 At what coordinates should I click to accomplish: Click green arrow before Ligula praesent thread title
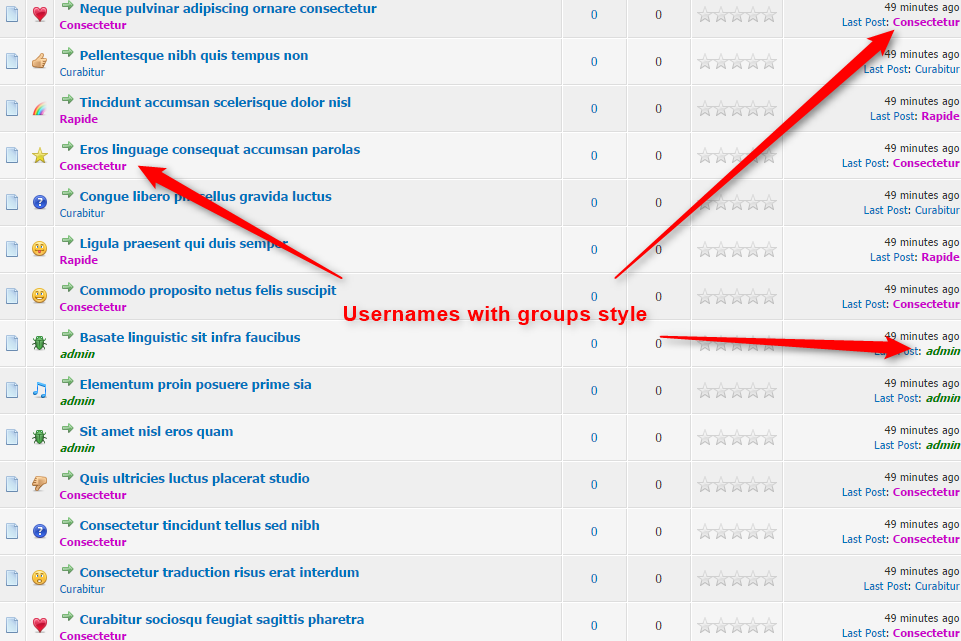pyautogui.click(x=68, y=241)
